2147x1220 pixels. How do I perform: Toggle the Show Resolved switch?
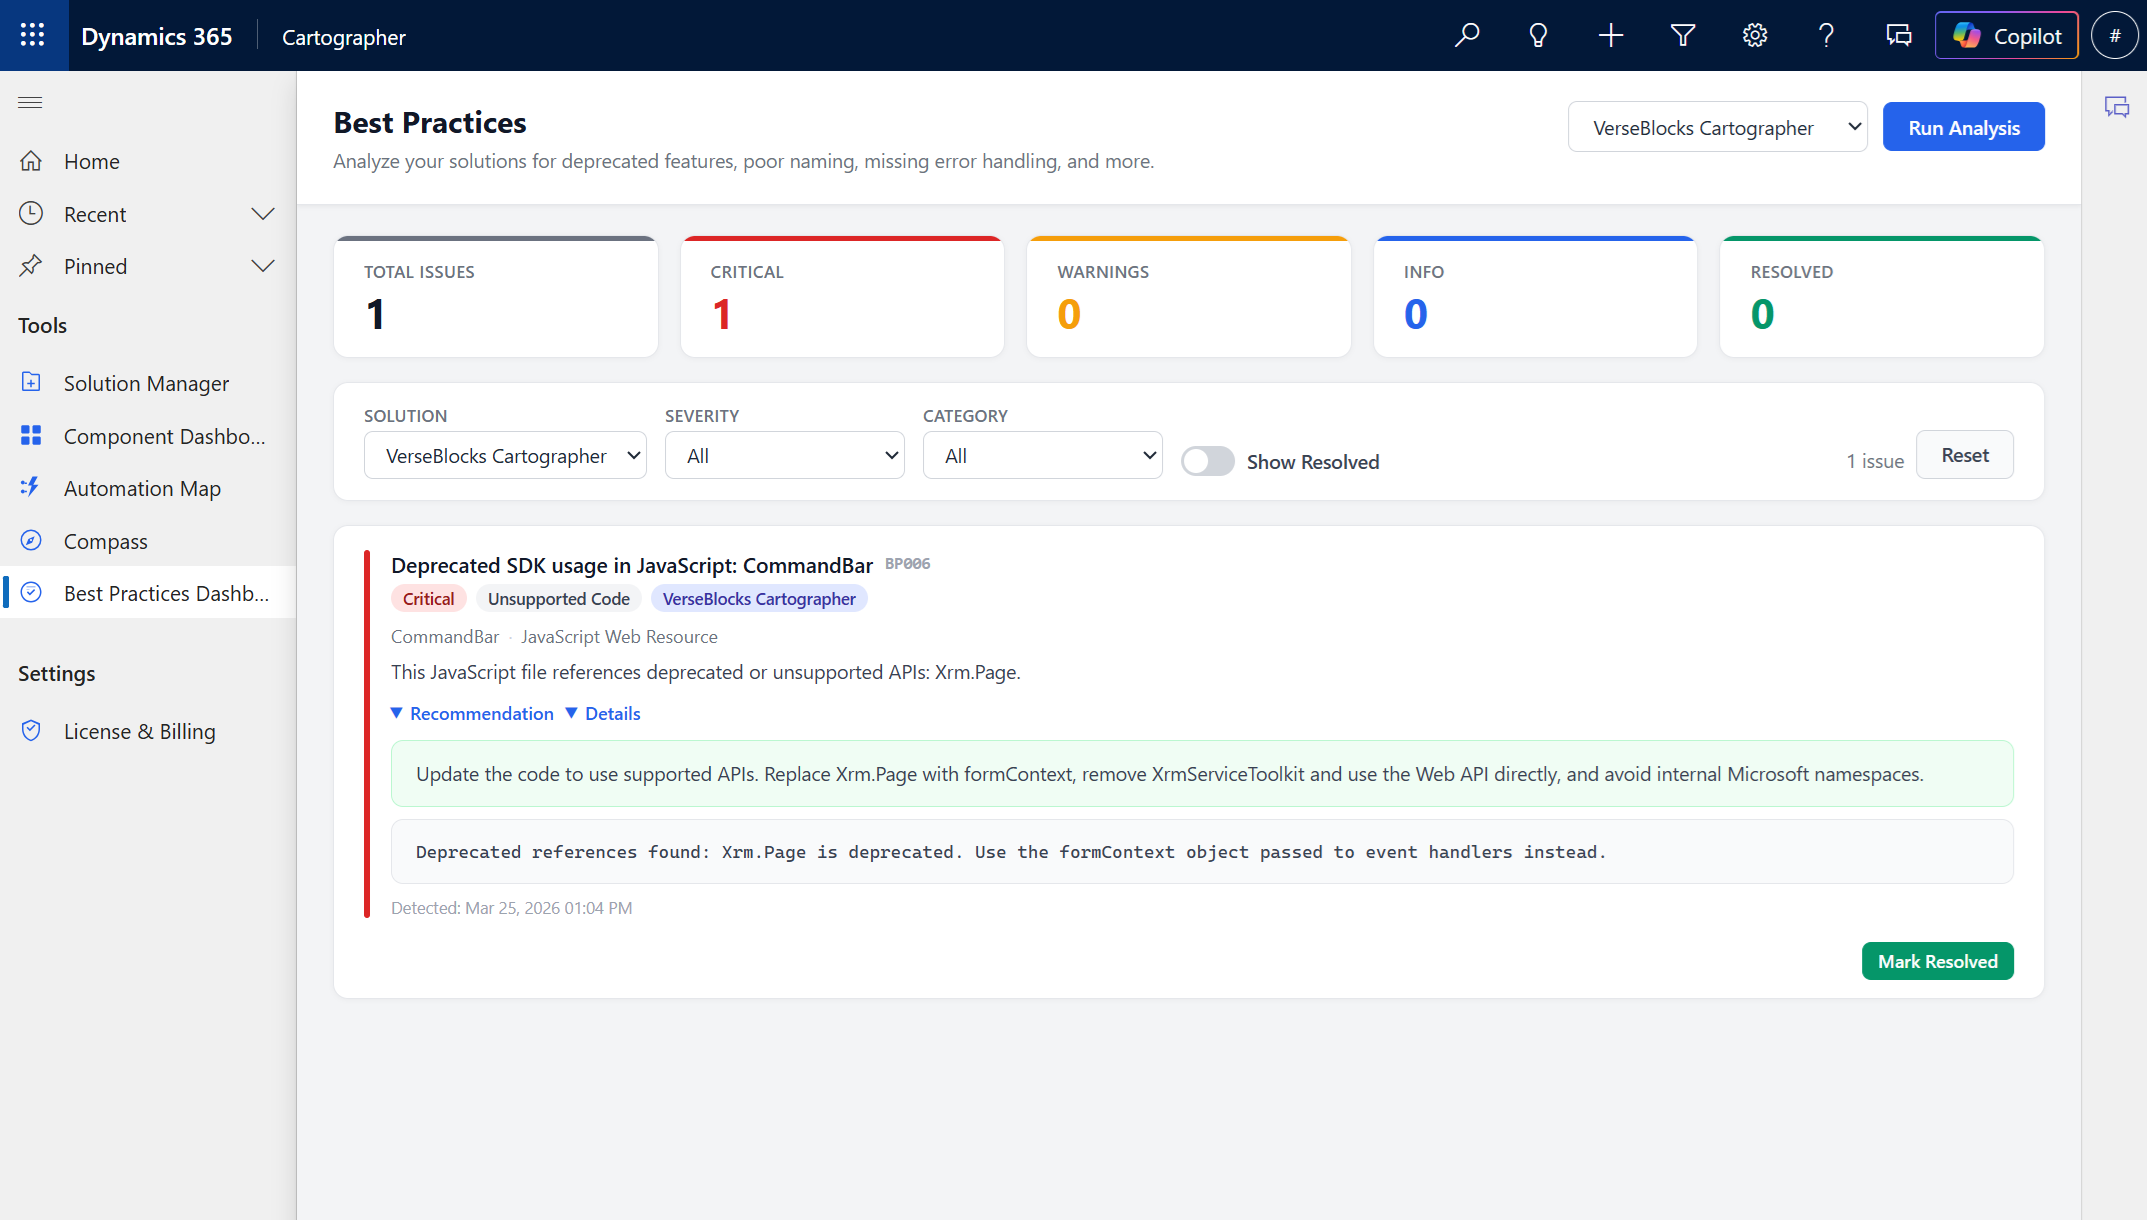tap(1207, 461)
